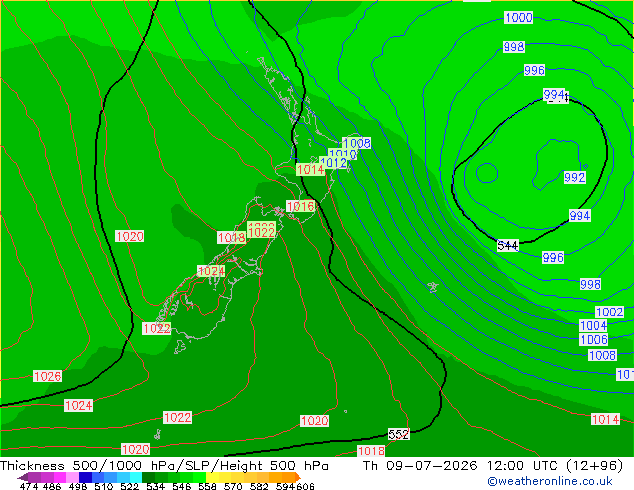Click the 992 low-pressure label
This screenshot has width=634, height=490.
pyautogui.click(x=575, y=177)
